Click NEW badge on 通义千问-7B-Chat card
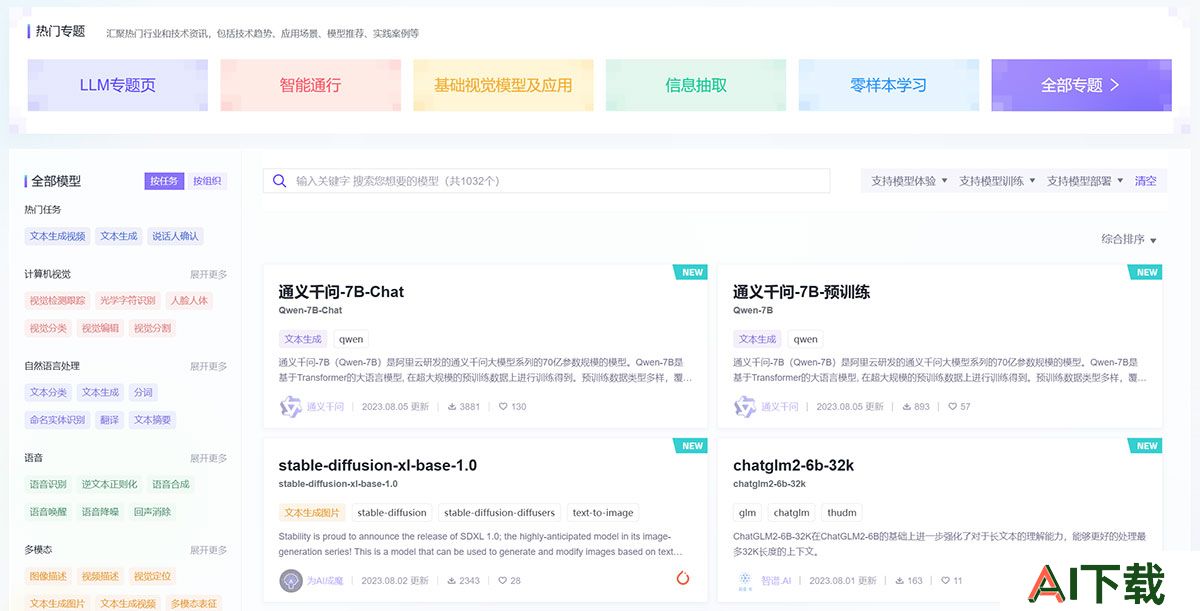 tap(691, 272)
